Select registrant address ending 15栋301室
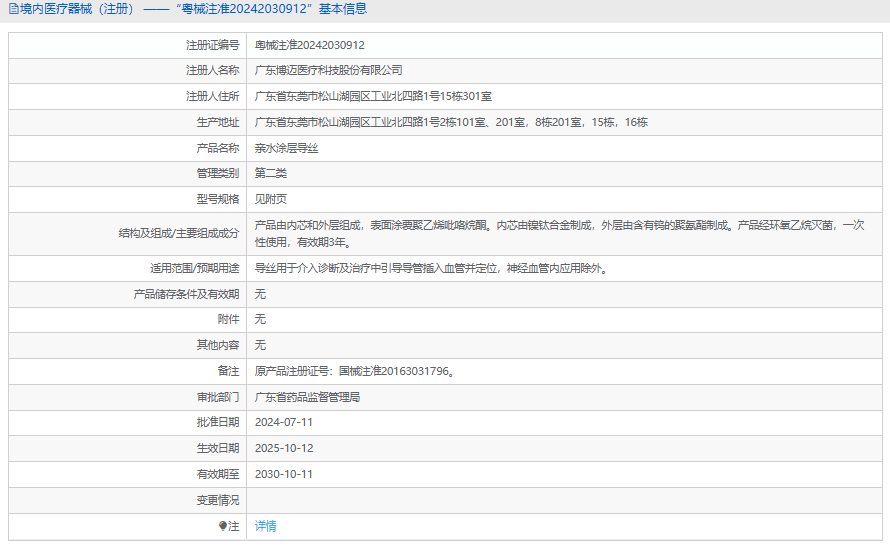 point(373,96)
